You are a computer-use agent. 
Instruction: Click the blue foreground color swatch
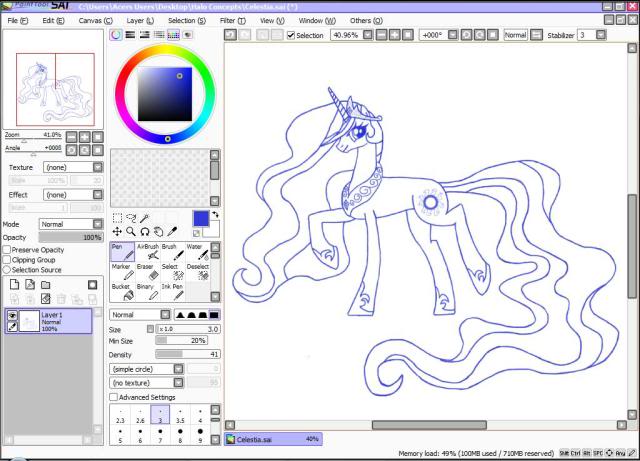pos(201,219)
